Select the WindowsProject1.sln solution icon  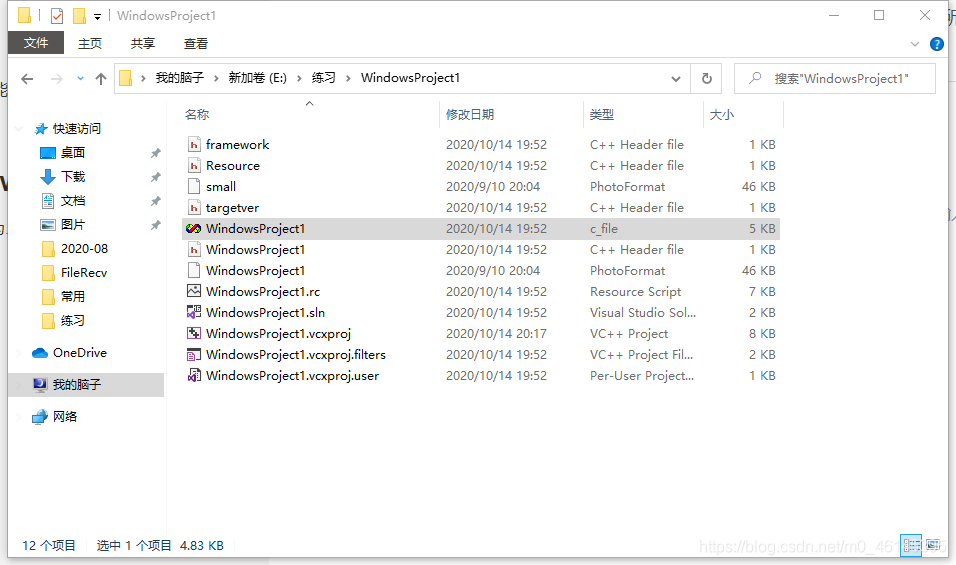pyautogui.click(x=194, y=313)
